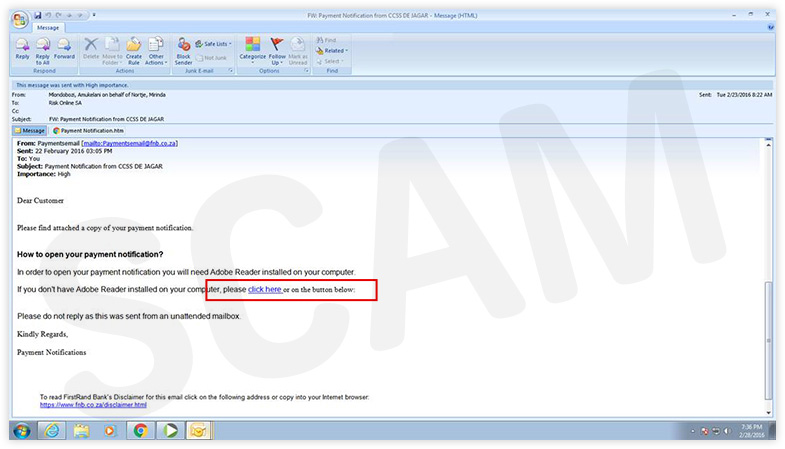Click the "click here" link in email

264,289
